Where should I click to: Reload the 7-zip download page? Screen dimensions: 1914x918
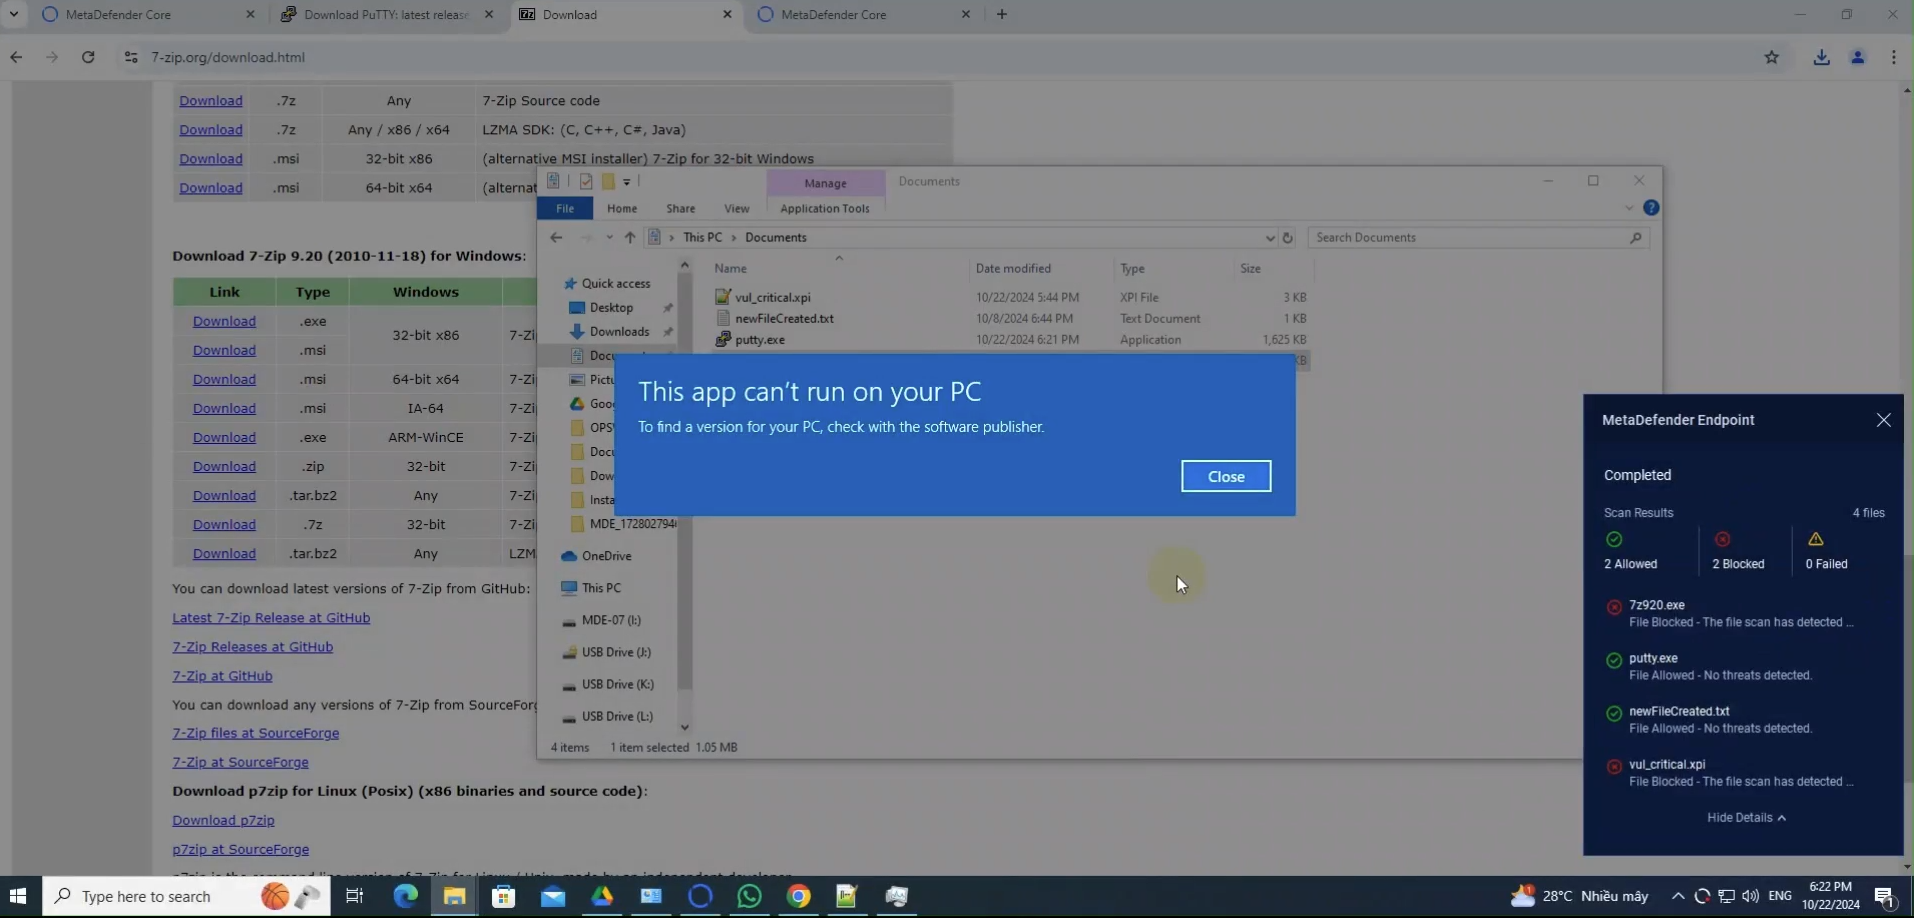[x=88, y=57]
